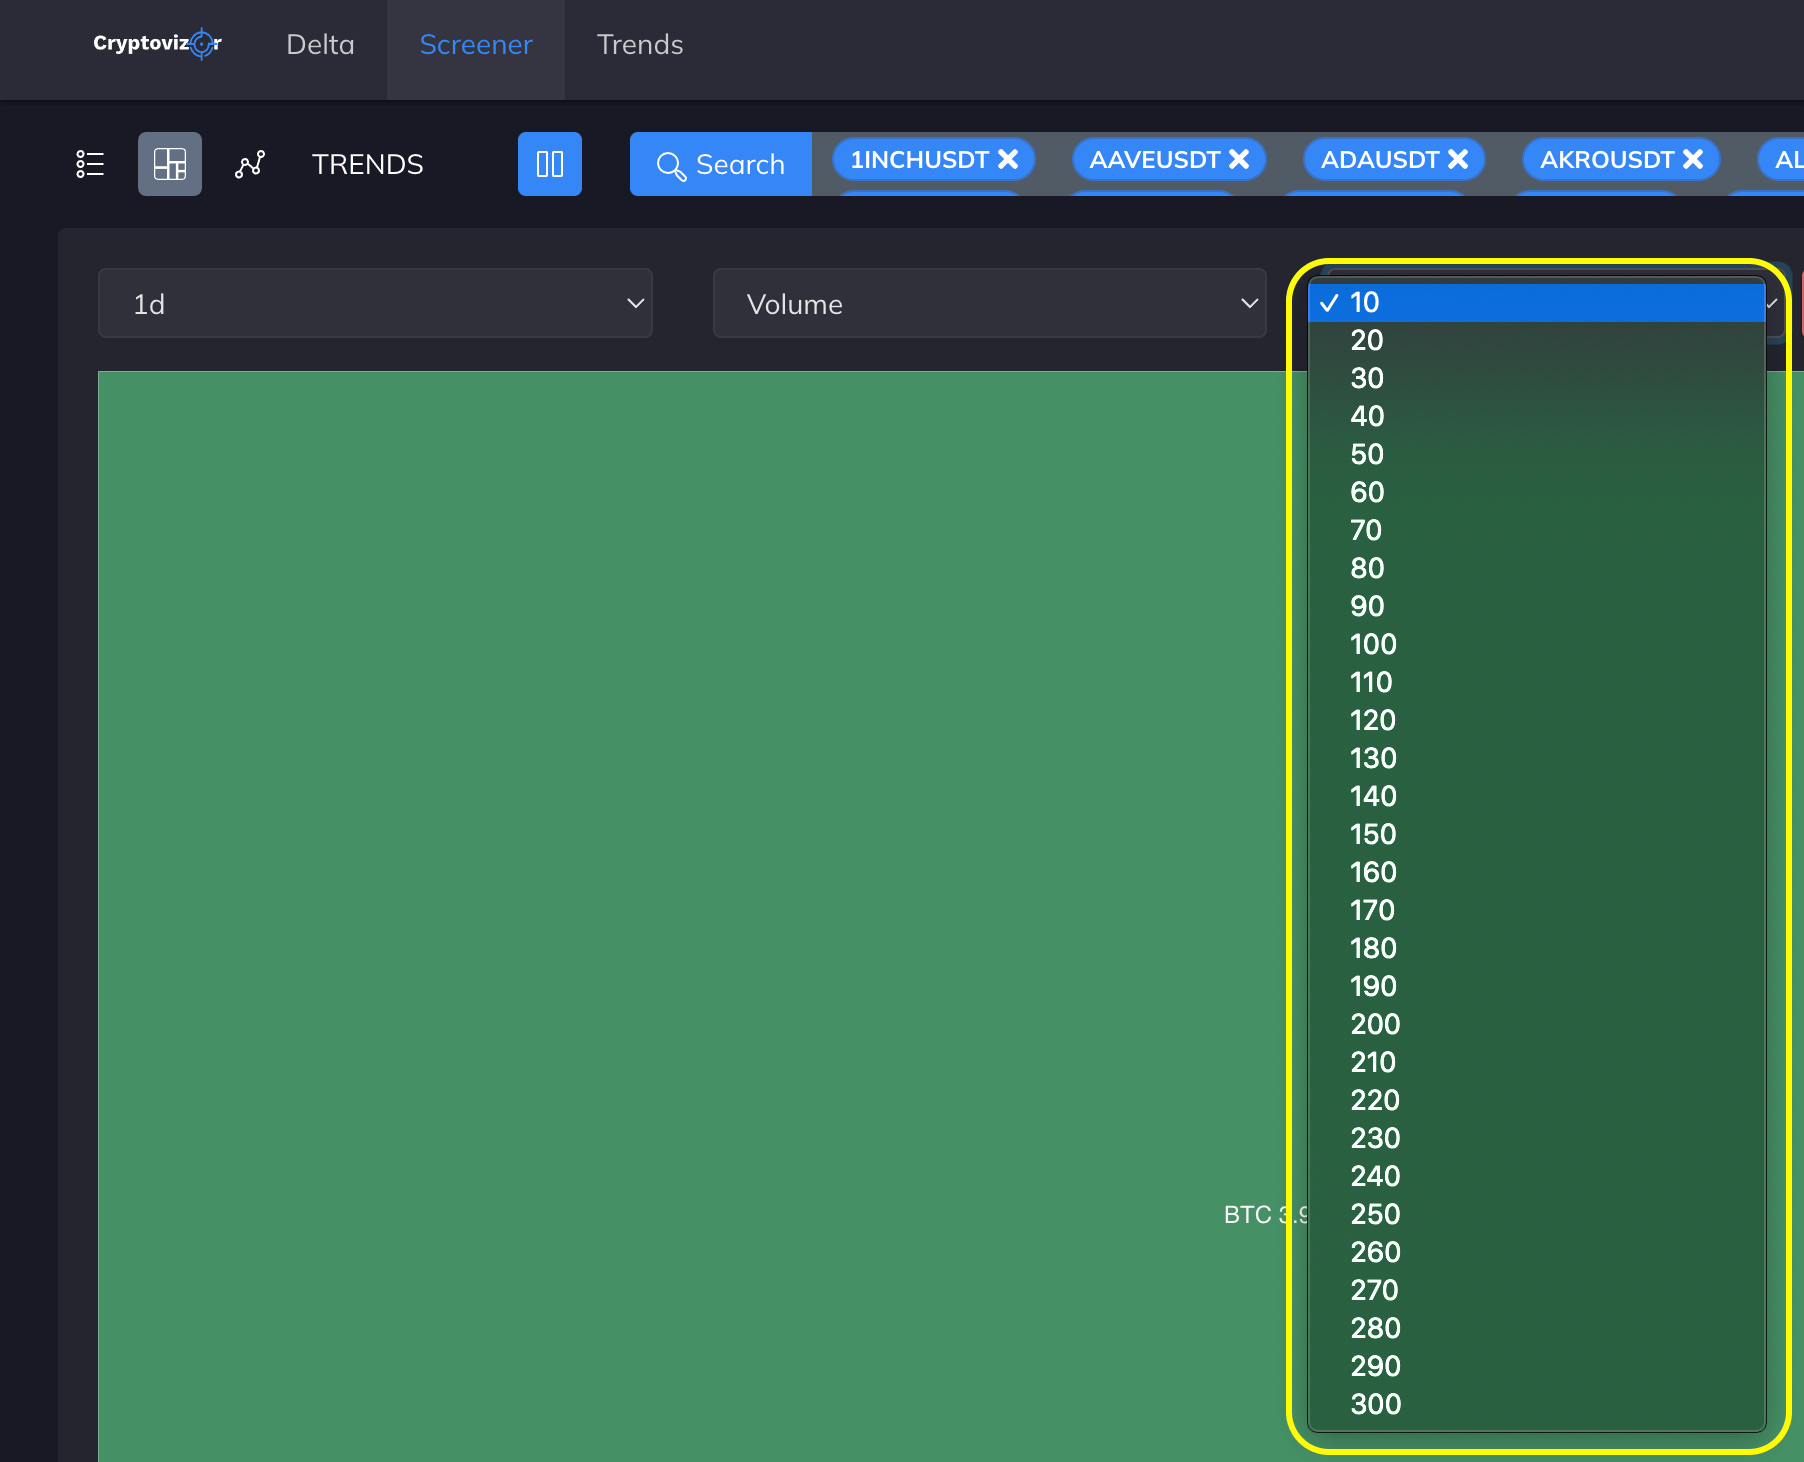Open the line chart view icon

(x=250, y=164)
